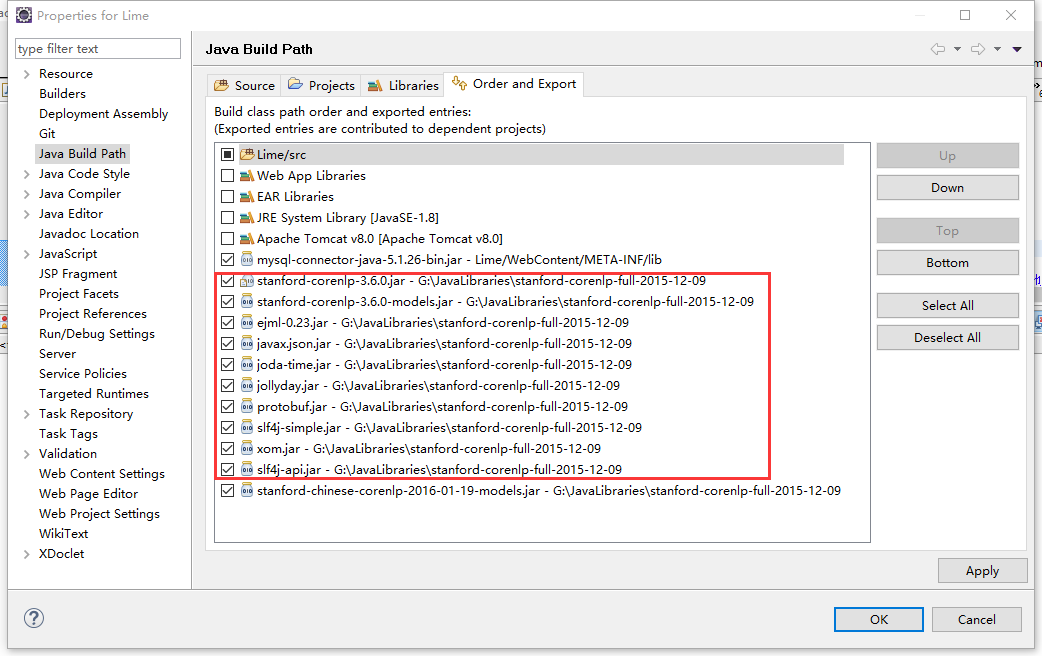The image size is (1042, 656).
Task: Click the Properties dialog icon in the title bar
Action: [23, 14]
